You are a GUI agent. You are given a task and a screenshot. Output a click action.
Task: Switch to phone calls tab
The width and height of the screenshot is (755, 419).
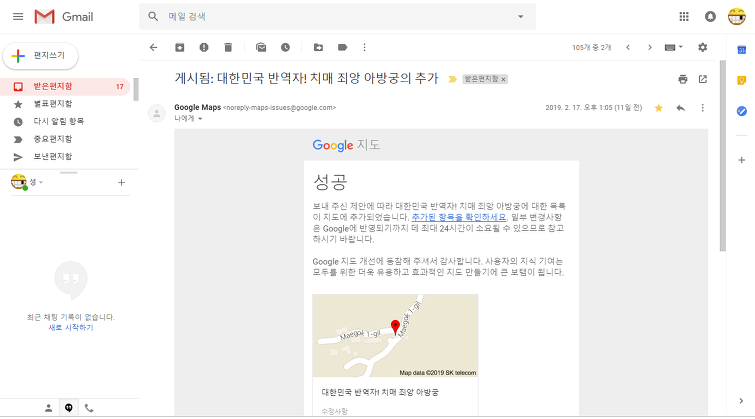pyautogui.click(x=89, y=408)
